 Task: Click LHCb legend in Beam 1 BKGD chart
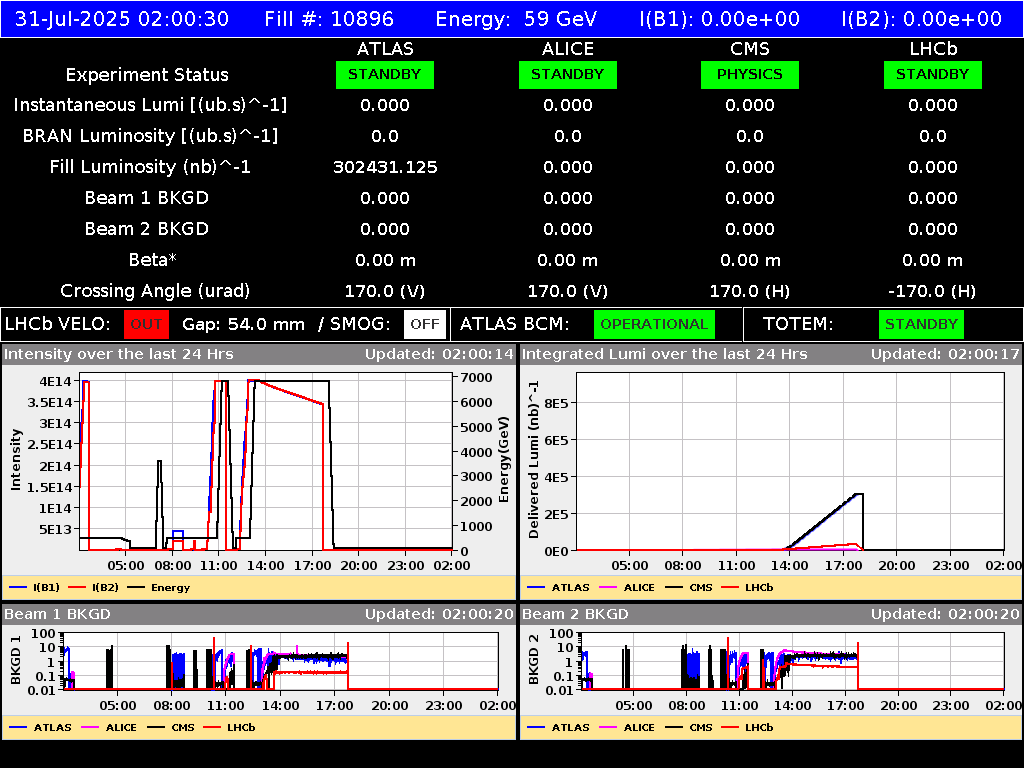coord(229,727)
